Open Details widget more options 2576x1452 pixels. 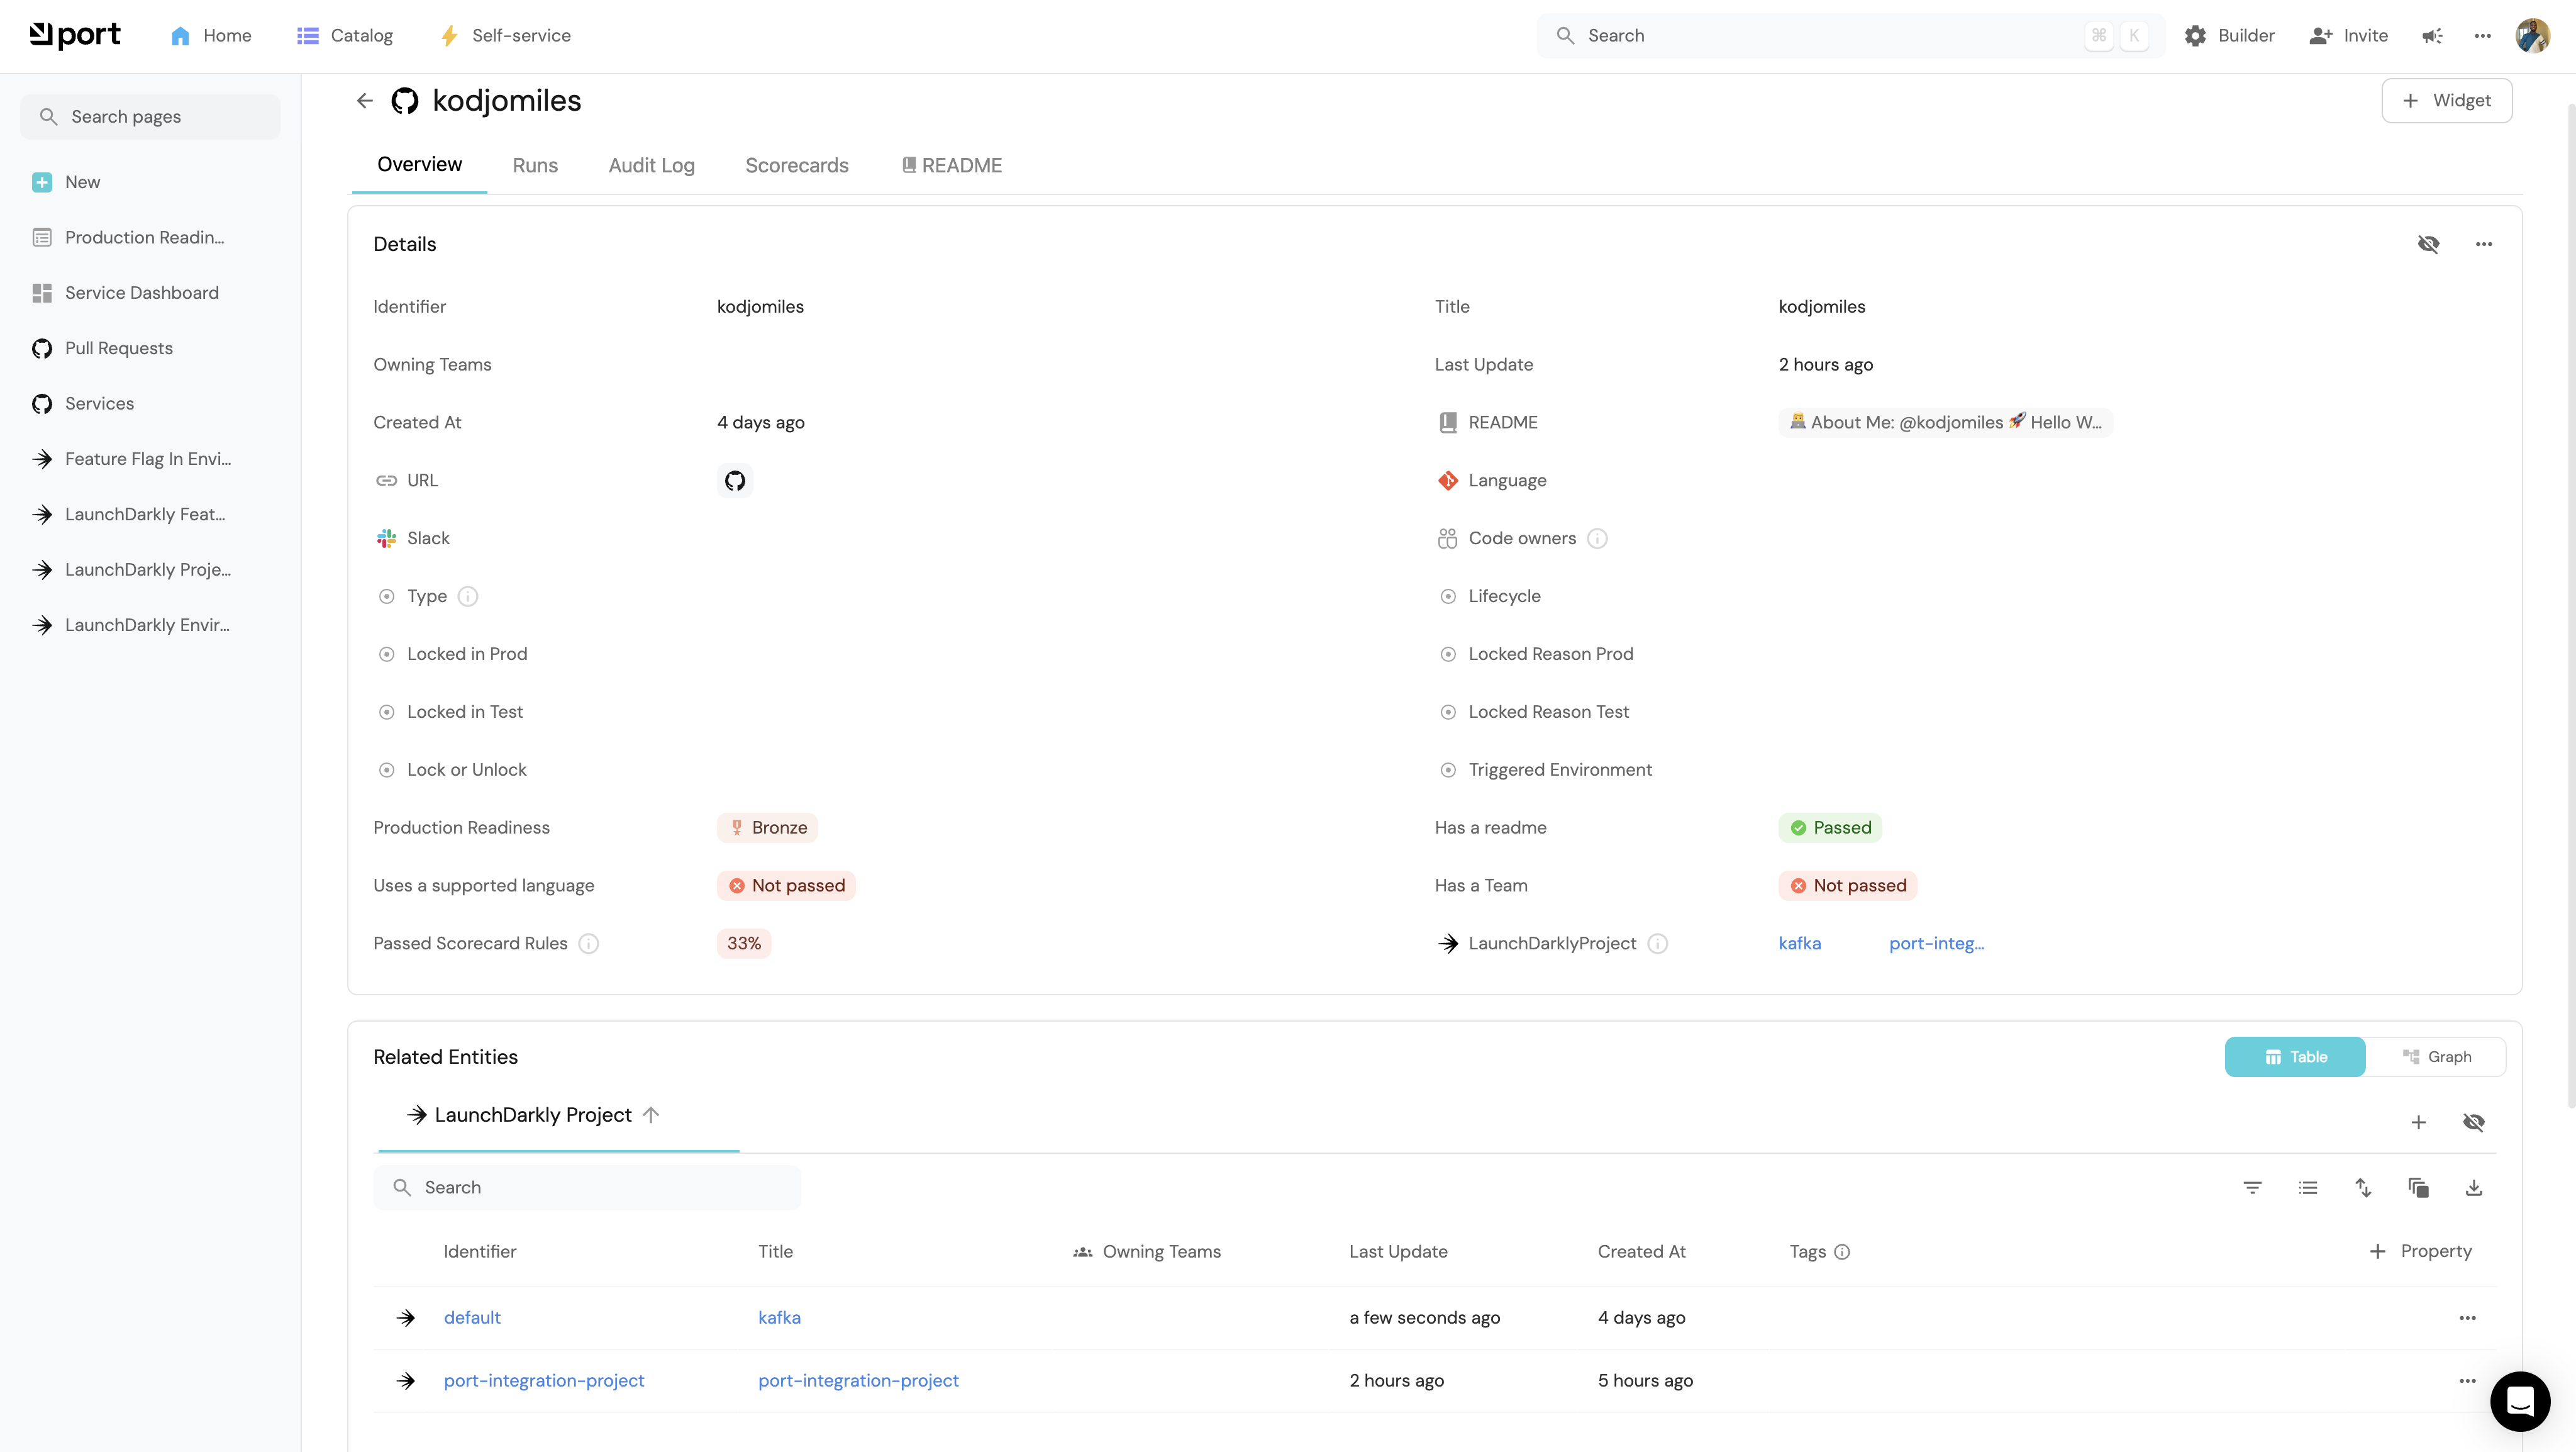pyautogui.click(x=2484, y=244)
